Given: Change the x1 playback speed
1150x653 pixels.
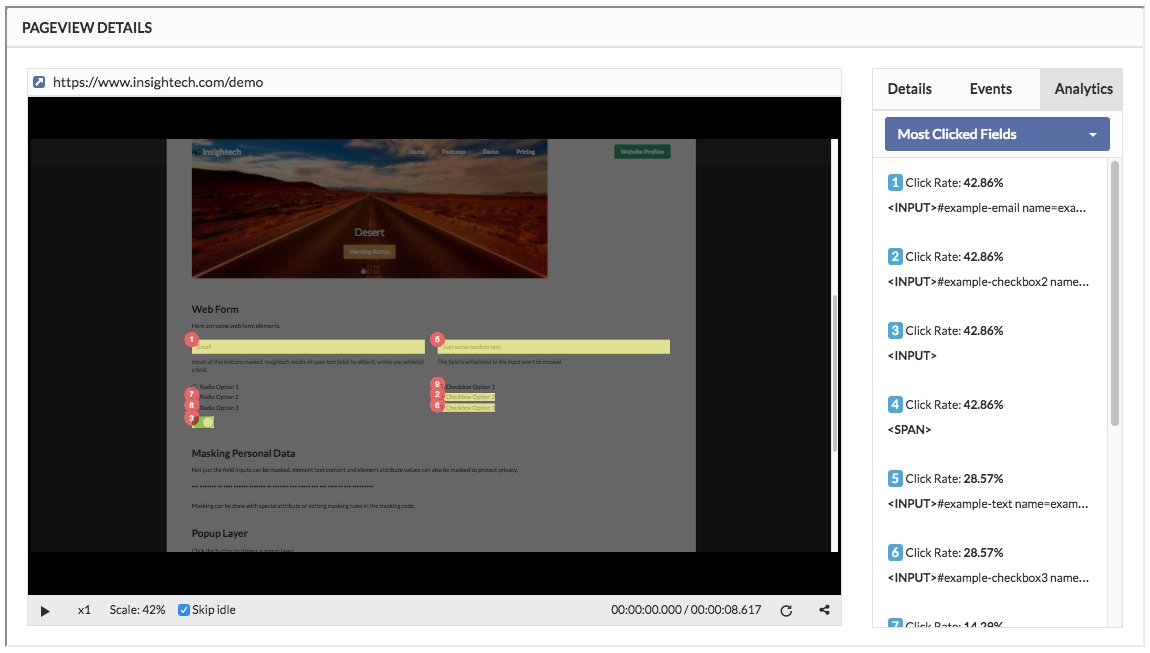Looking at the screenshot, I should [84, 610].
